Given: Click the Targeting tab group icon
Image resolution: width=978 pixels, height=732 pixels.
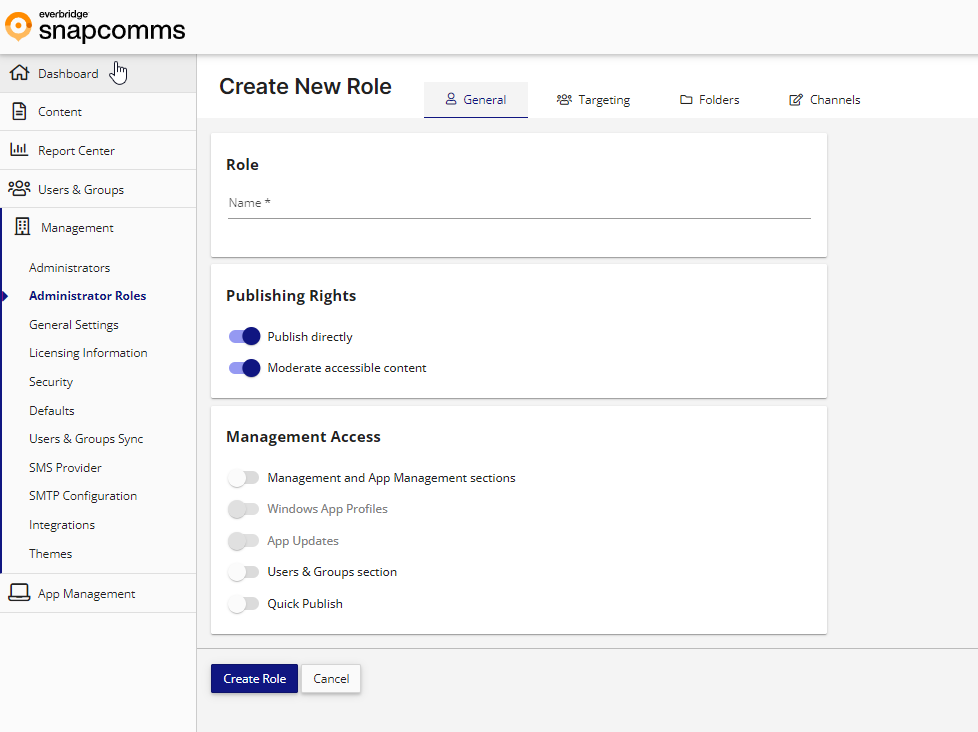Looking at the screenshot, I should 564,100.
